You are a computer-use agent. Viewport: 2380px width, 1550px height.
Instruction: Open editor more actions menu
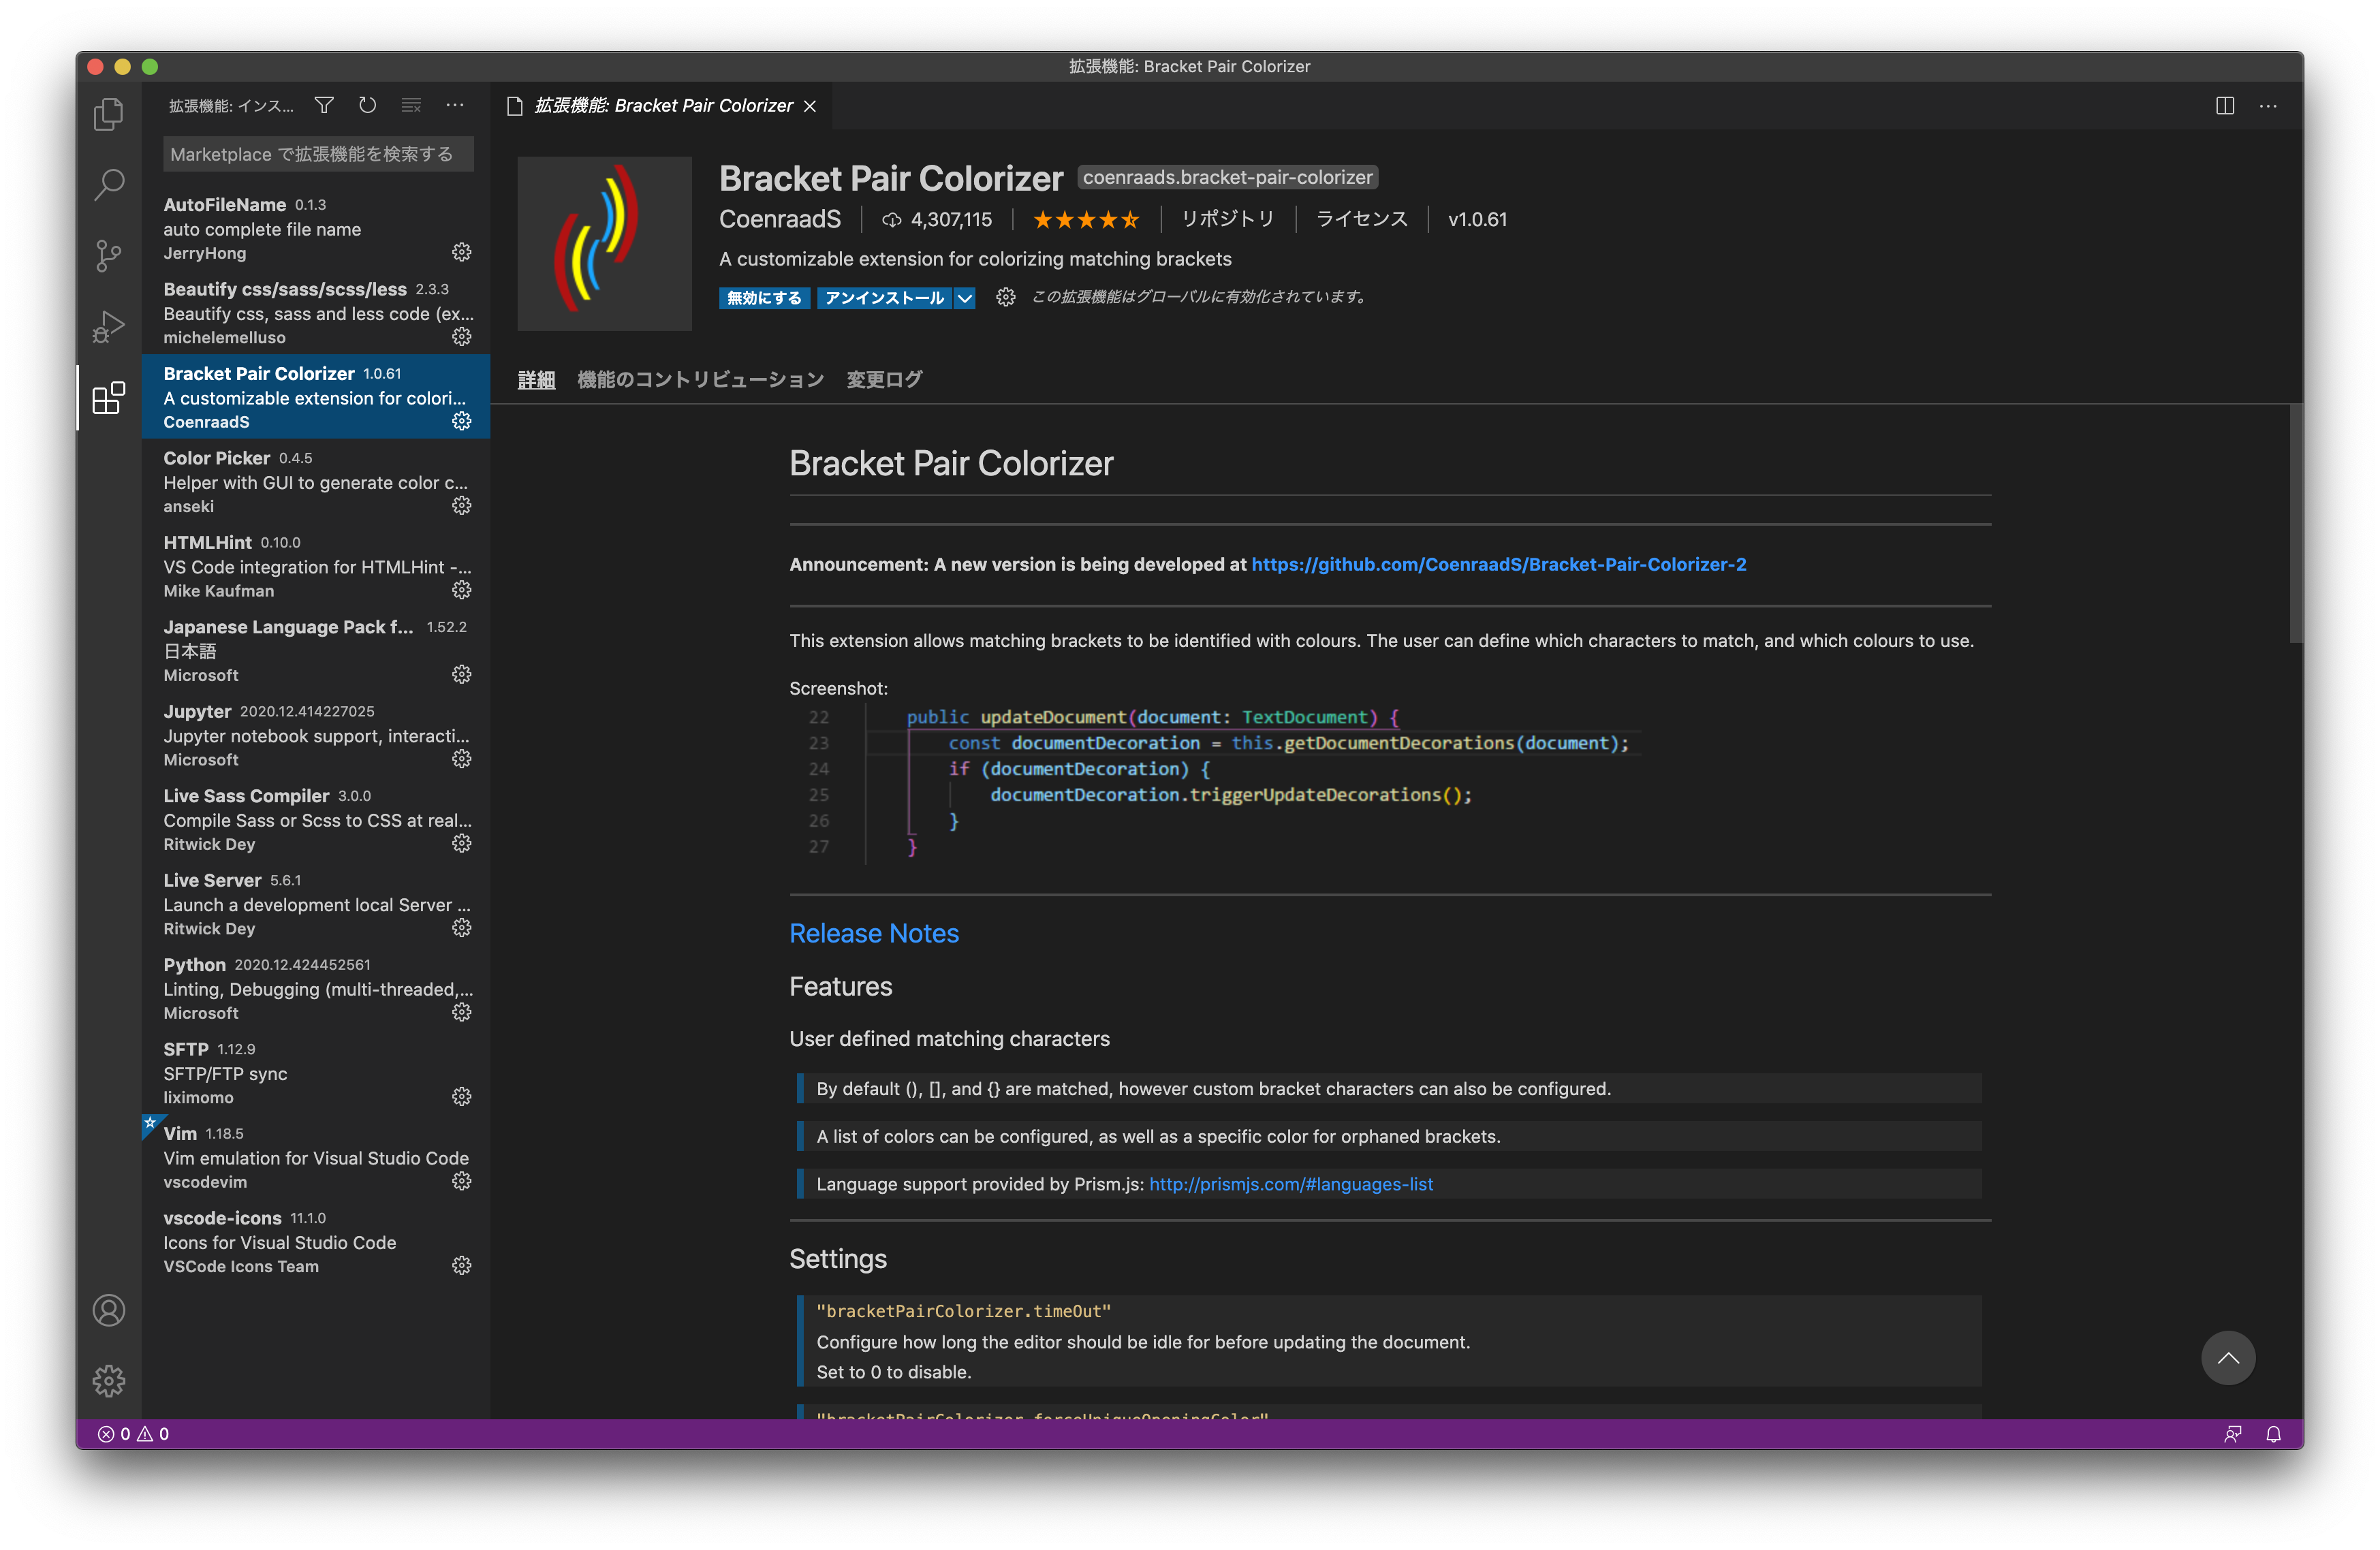pos(2268,105)
